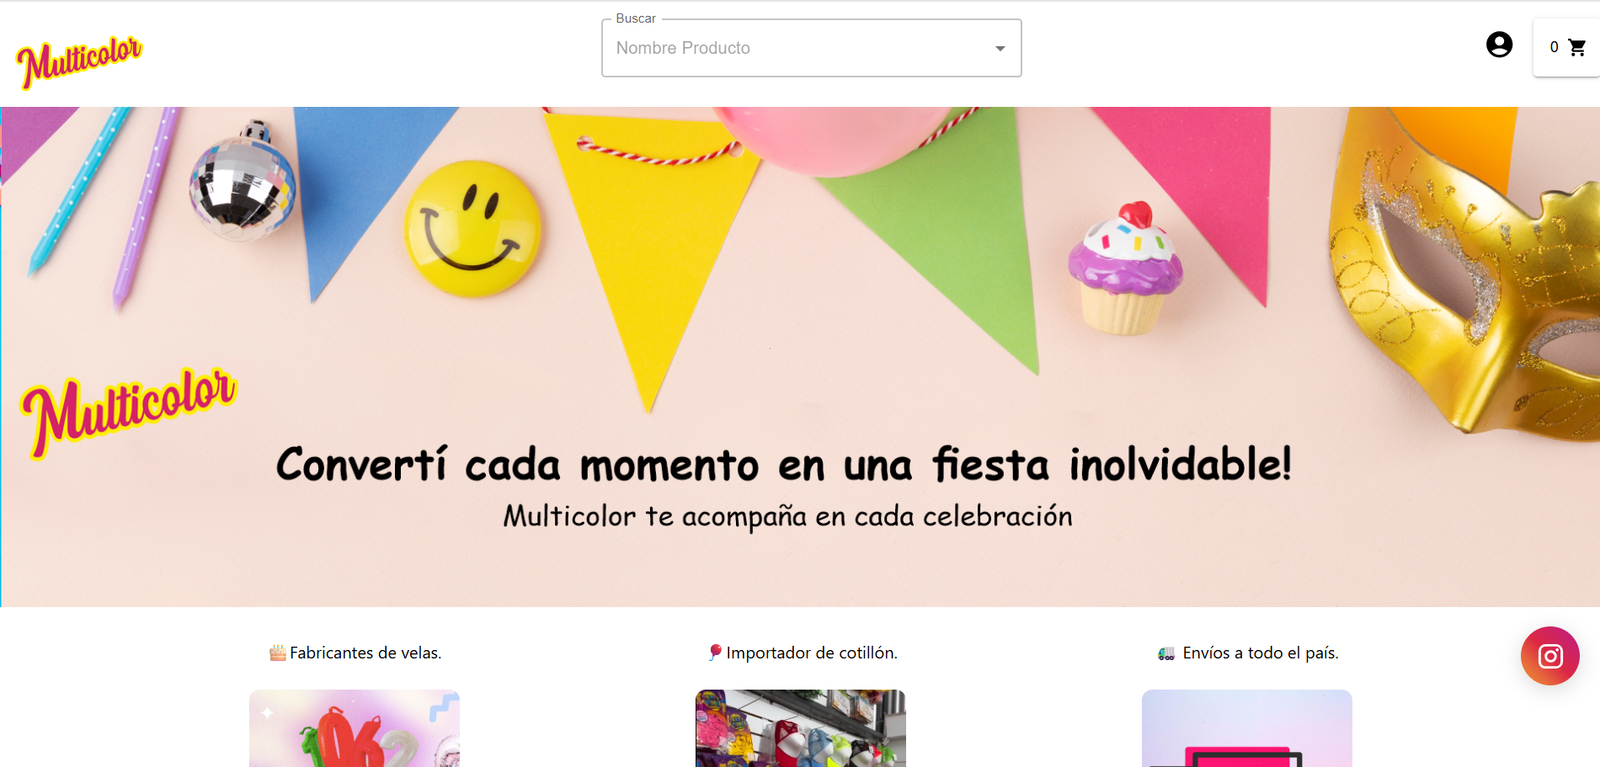Select the Fabricantes de velas label
Viewport: 1600px width, 767px height.
pos(365,653)
